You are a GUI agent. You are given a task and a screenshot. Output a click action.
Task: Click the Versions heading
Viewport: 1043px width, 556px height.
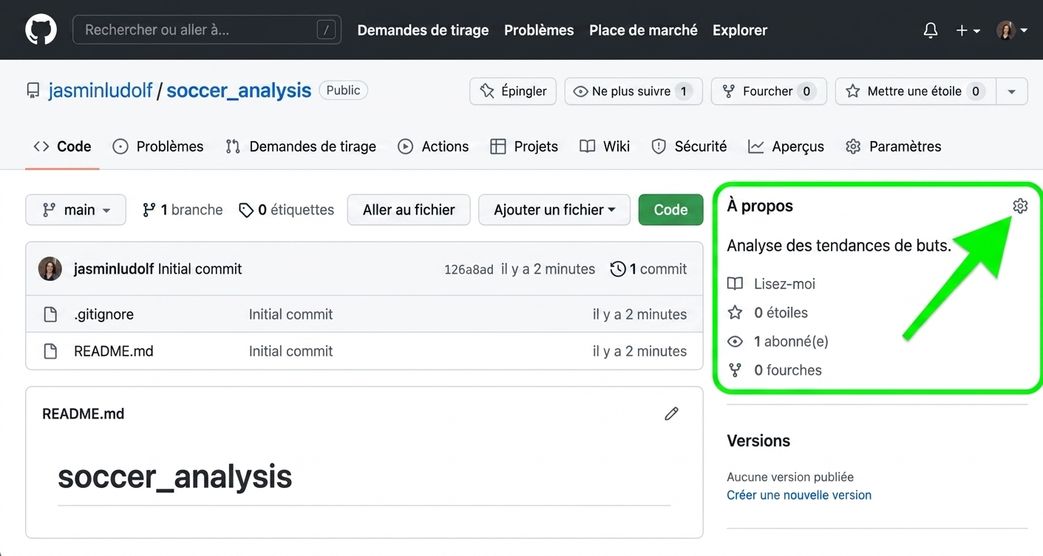pyautogui.click(x=758, y=441)
